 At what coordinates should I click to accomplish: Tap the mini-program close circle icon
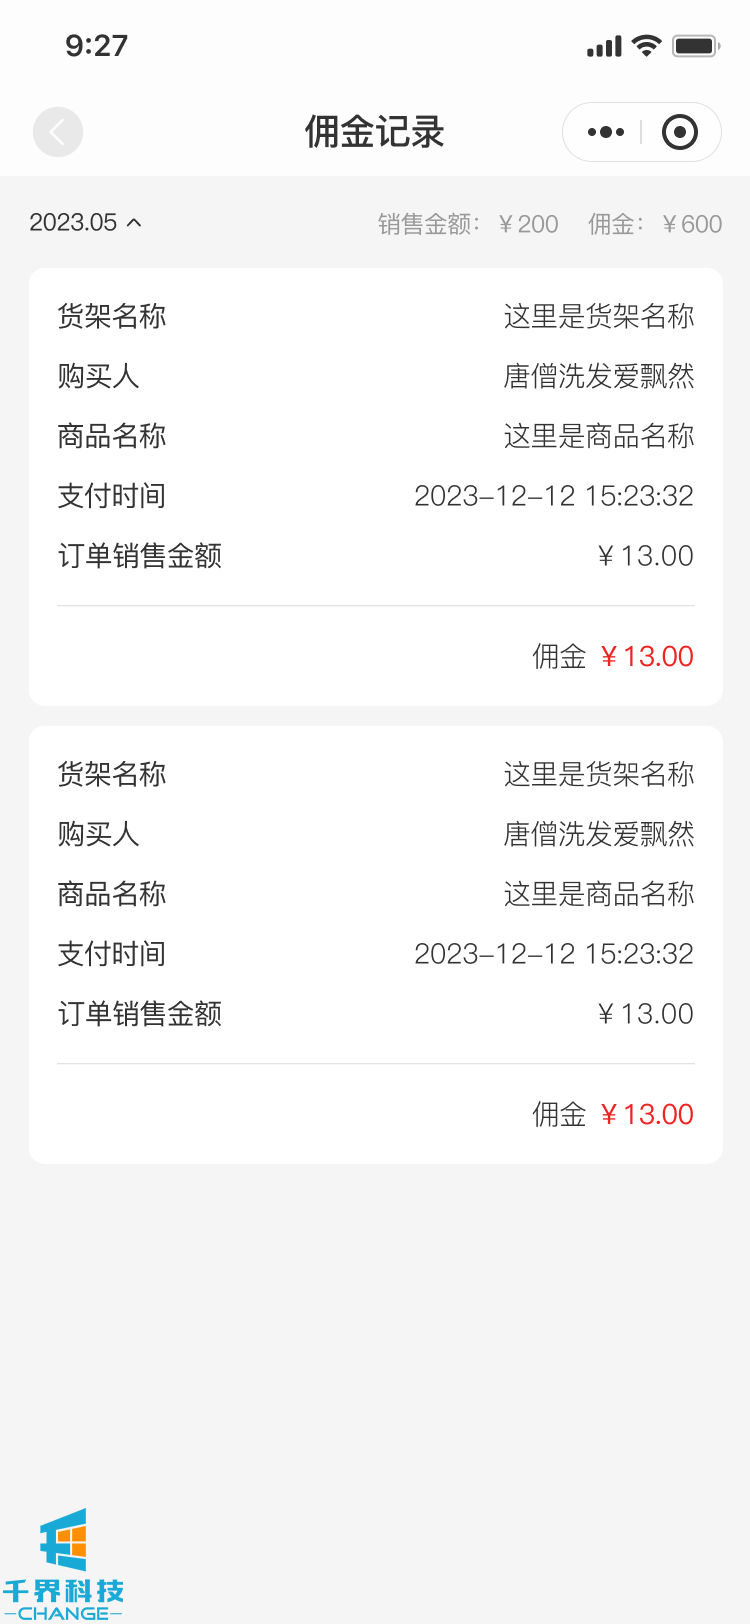(x=680, y=132)
